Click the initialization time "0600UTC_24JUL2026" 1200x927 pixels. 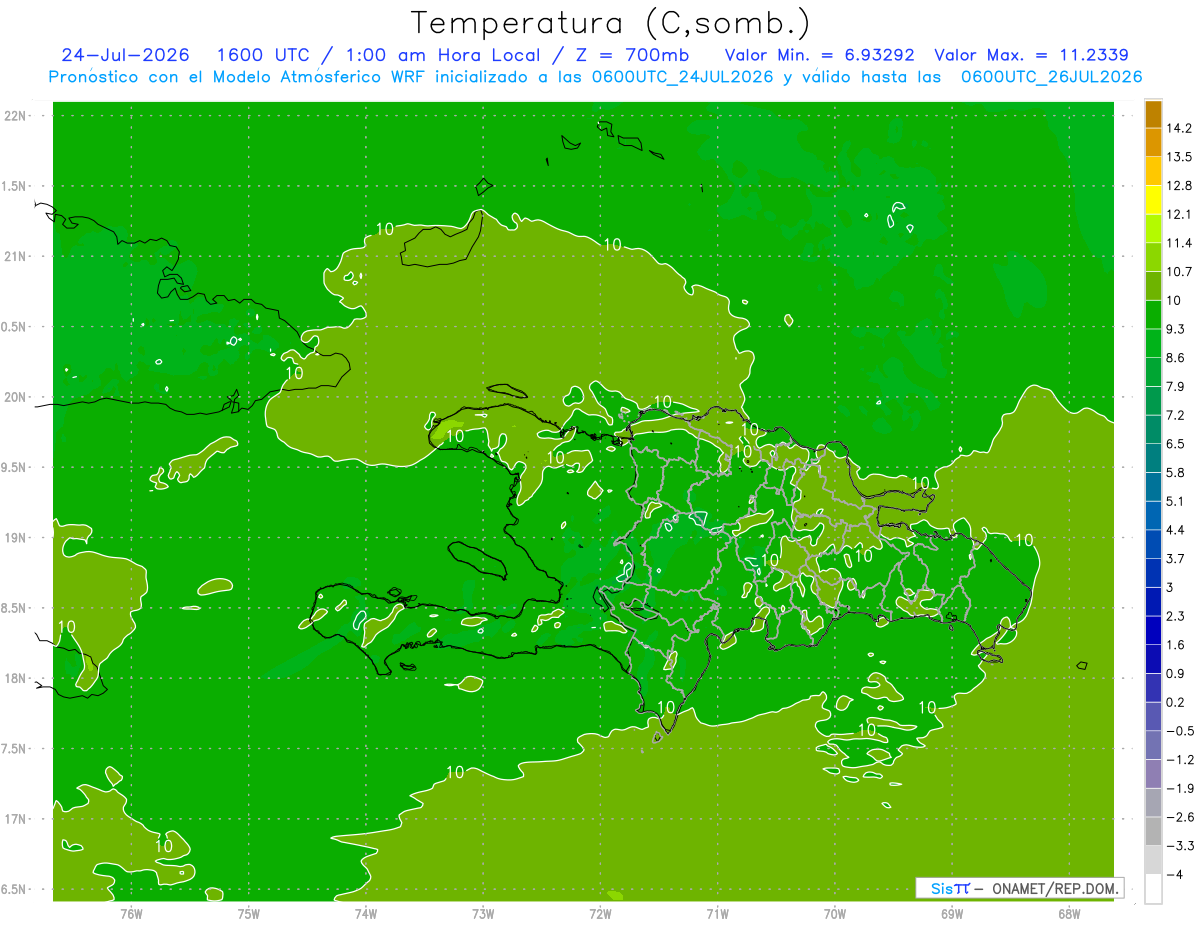pos(678,77)
